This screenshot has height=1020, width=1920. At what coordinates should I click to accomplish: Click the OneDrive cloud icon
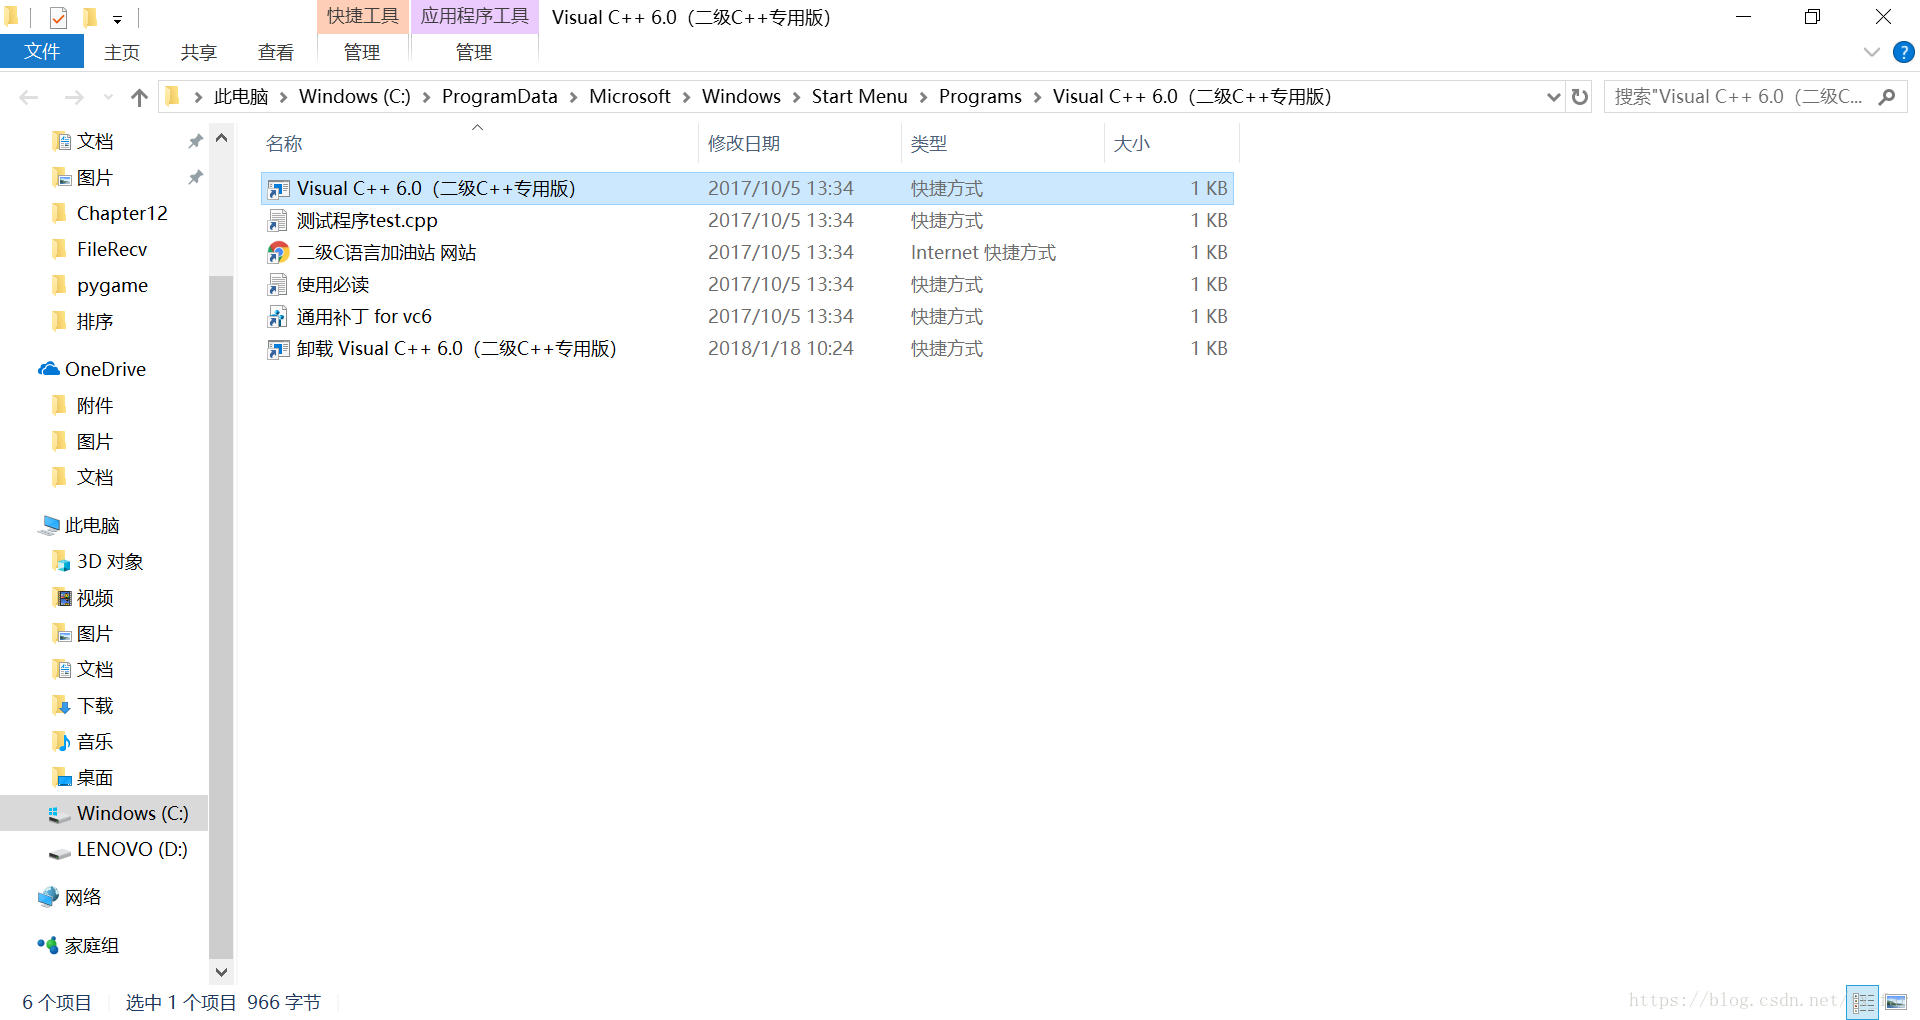pyautogui.click(x=49, y=369)
